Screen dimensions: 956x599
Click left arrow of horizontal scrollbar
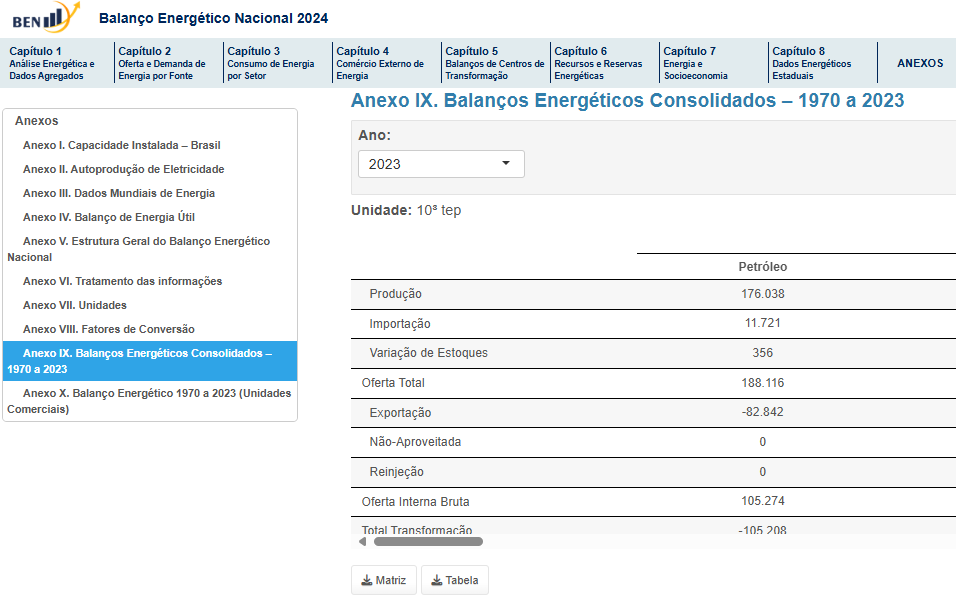coord(362,541)
